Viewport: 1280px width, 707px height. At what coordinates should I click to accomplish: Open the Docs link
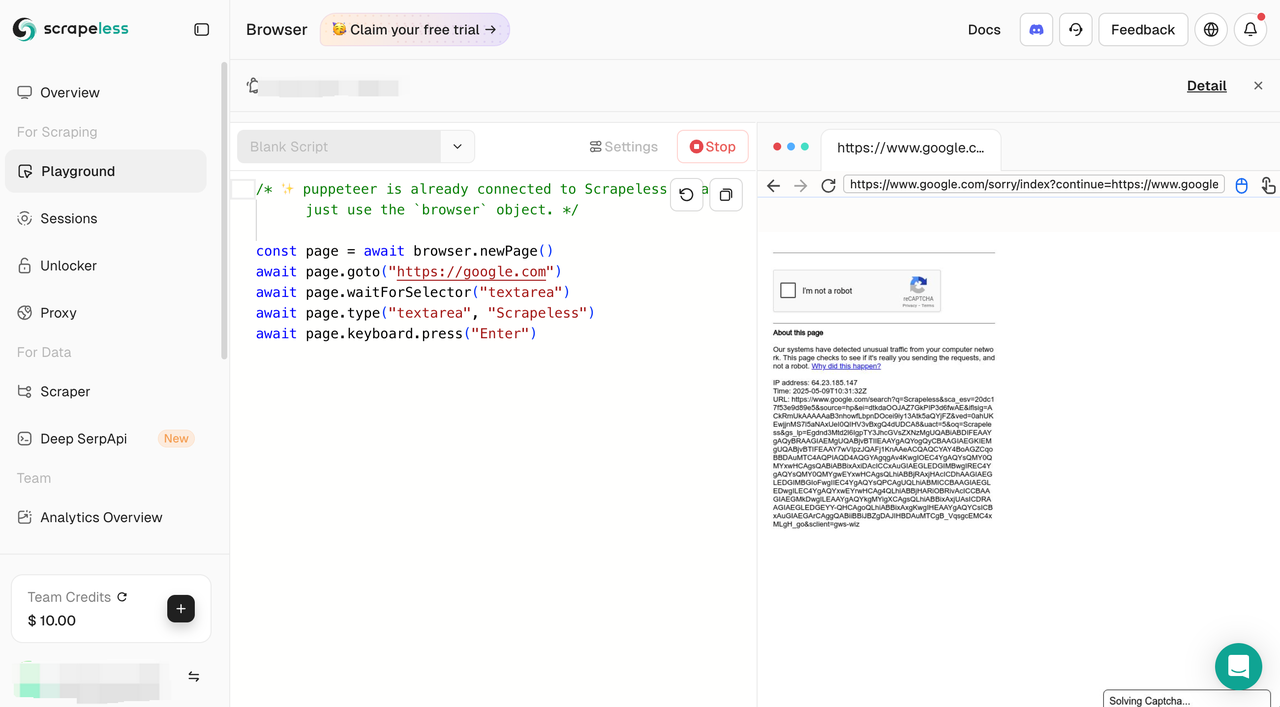(984, 30)
